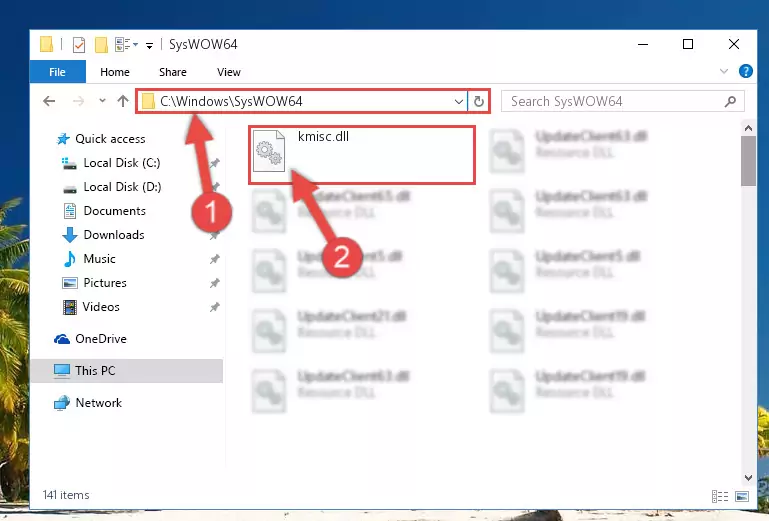This screenshot has height=521, width=769.
Task: Switch to details view in status bar
Action: (720, 496)
